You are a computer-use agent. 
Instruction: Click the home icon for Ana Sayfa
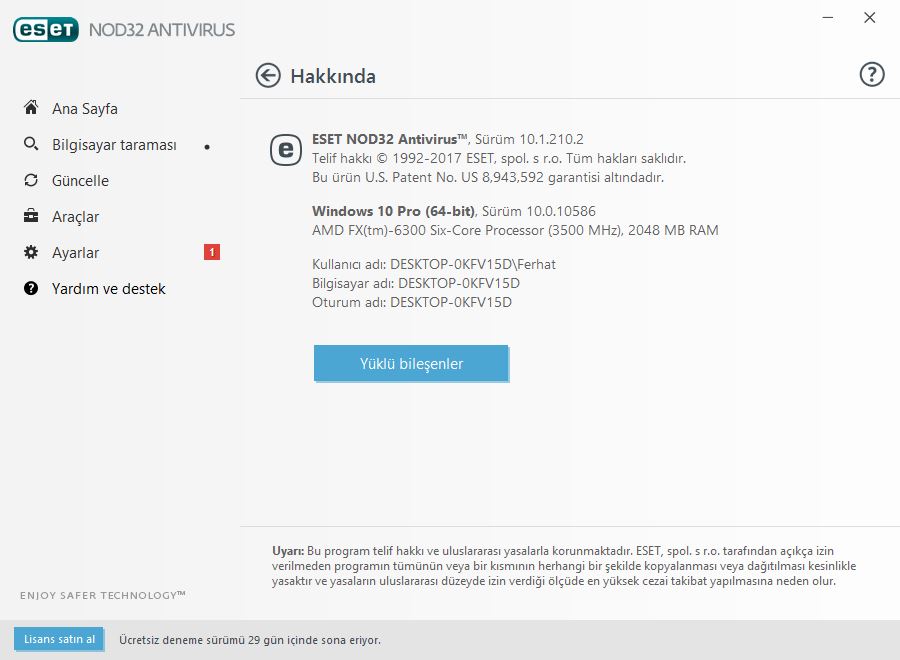click(x=31, y=107)
